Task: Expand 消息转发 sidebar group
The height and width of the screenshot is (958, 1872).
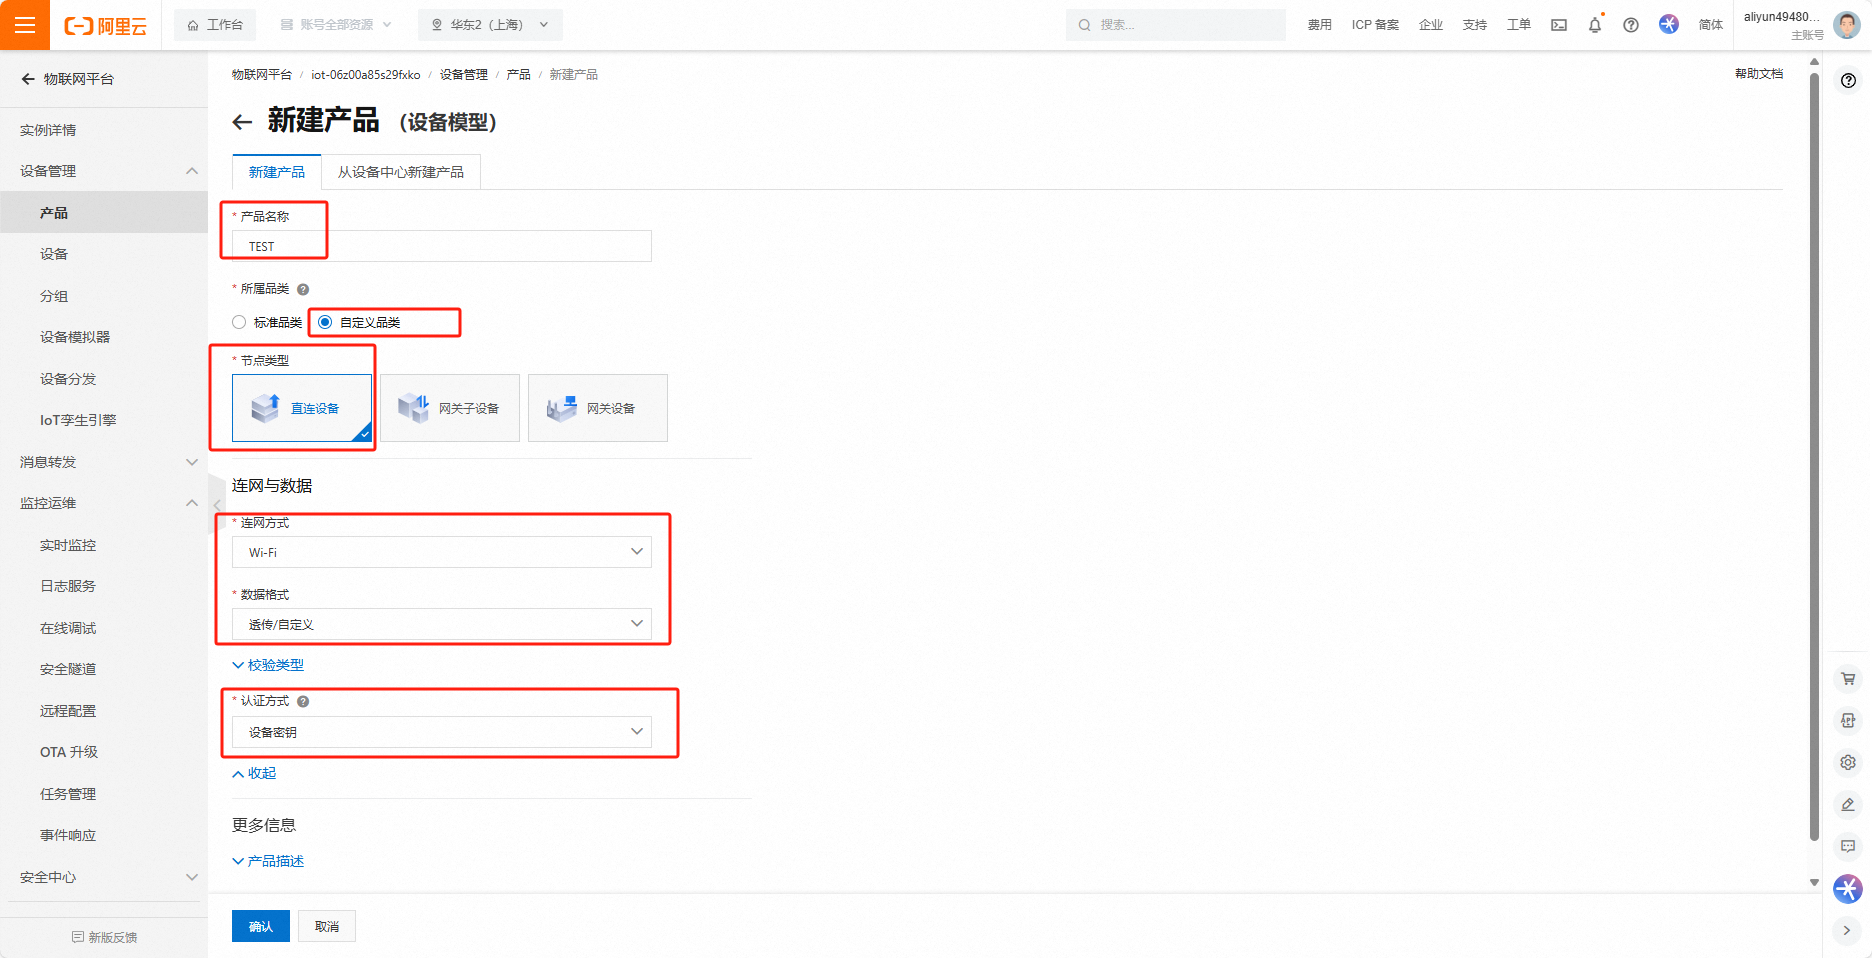Action: tap(192, 462)
